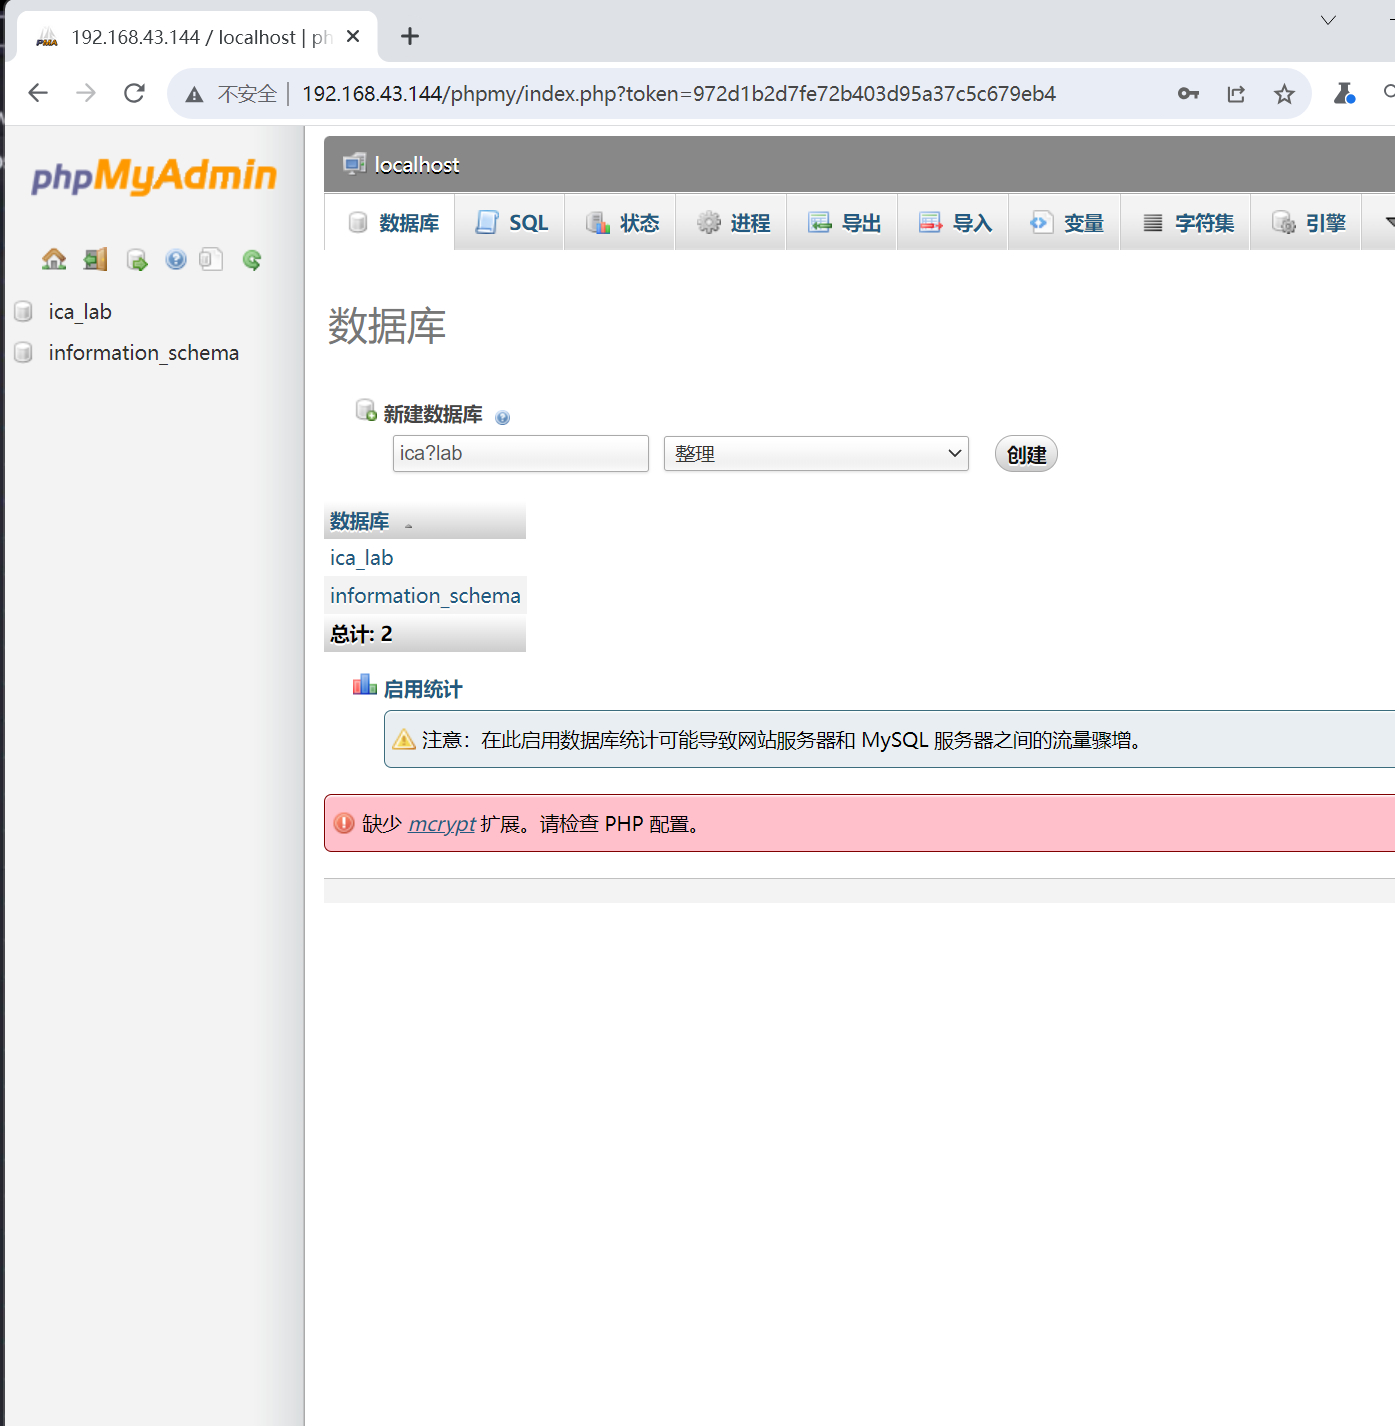The height and width of the screenshot is (1426, 1395).
Task: Open ica_lab in the sidebar
Action: point(80,312)
